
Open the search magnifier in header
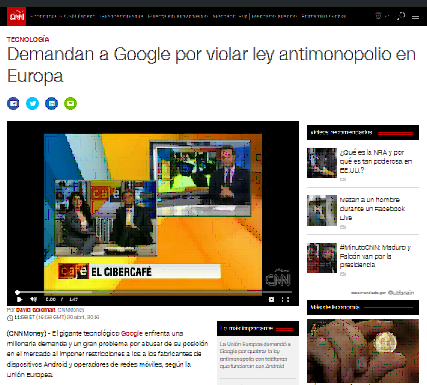pos(401,16)
